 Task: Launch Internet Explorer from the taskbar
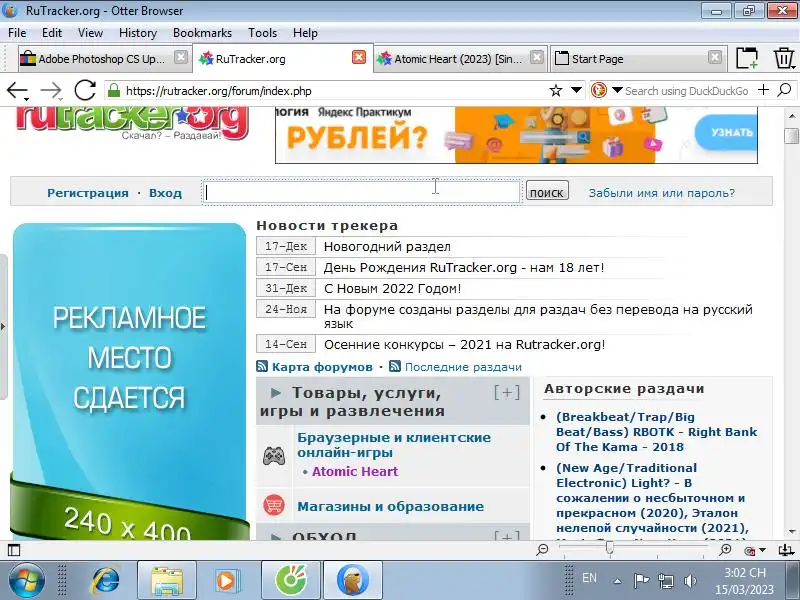click(x=105, y=581)
